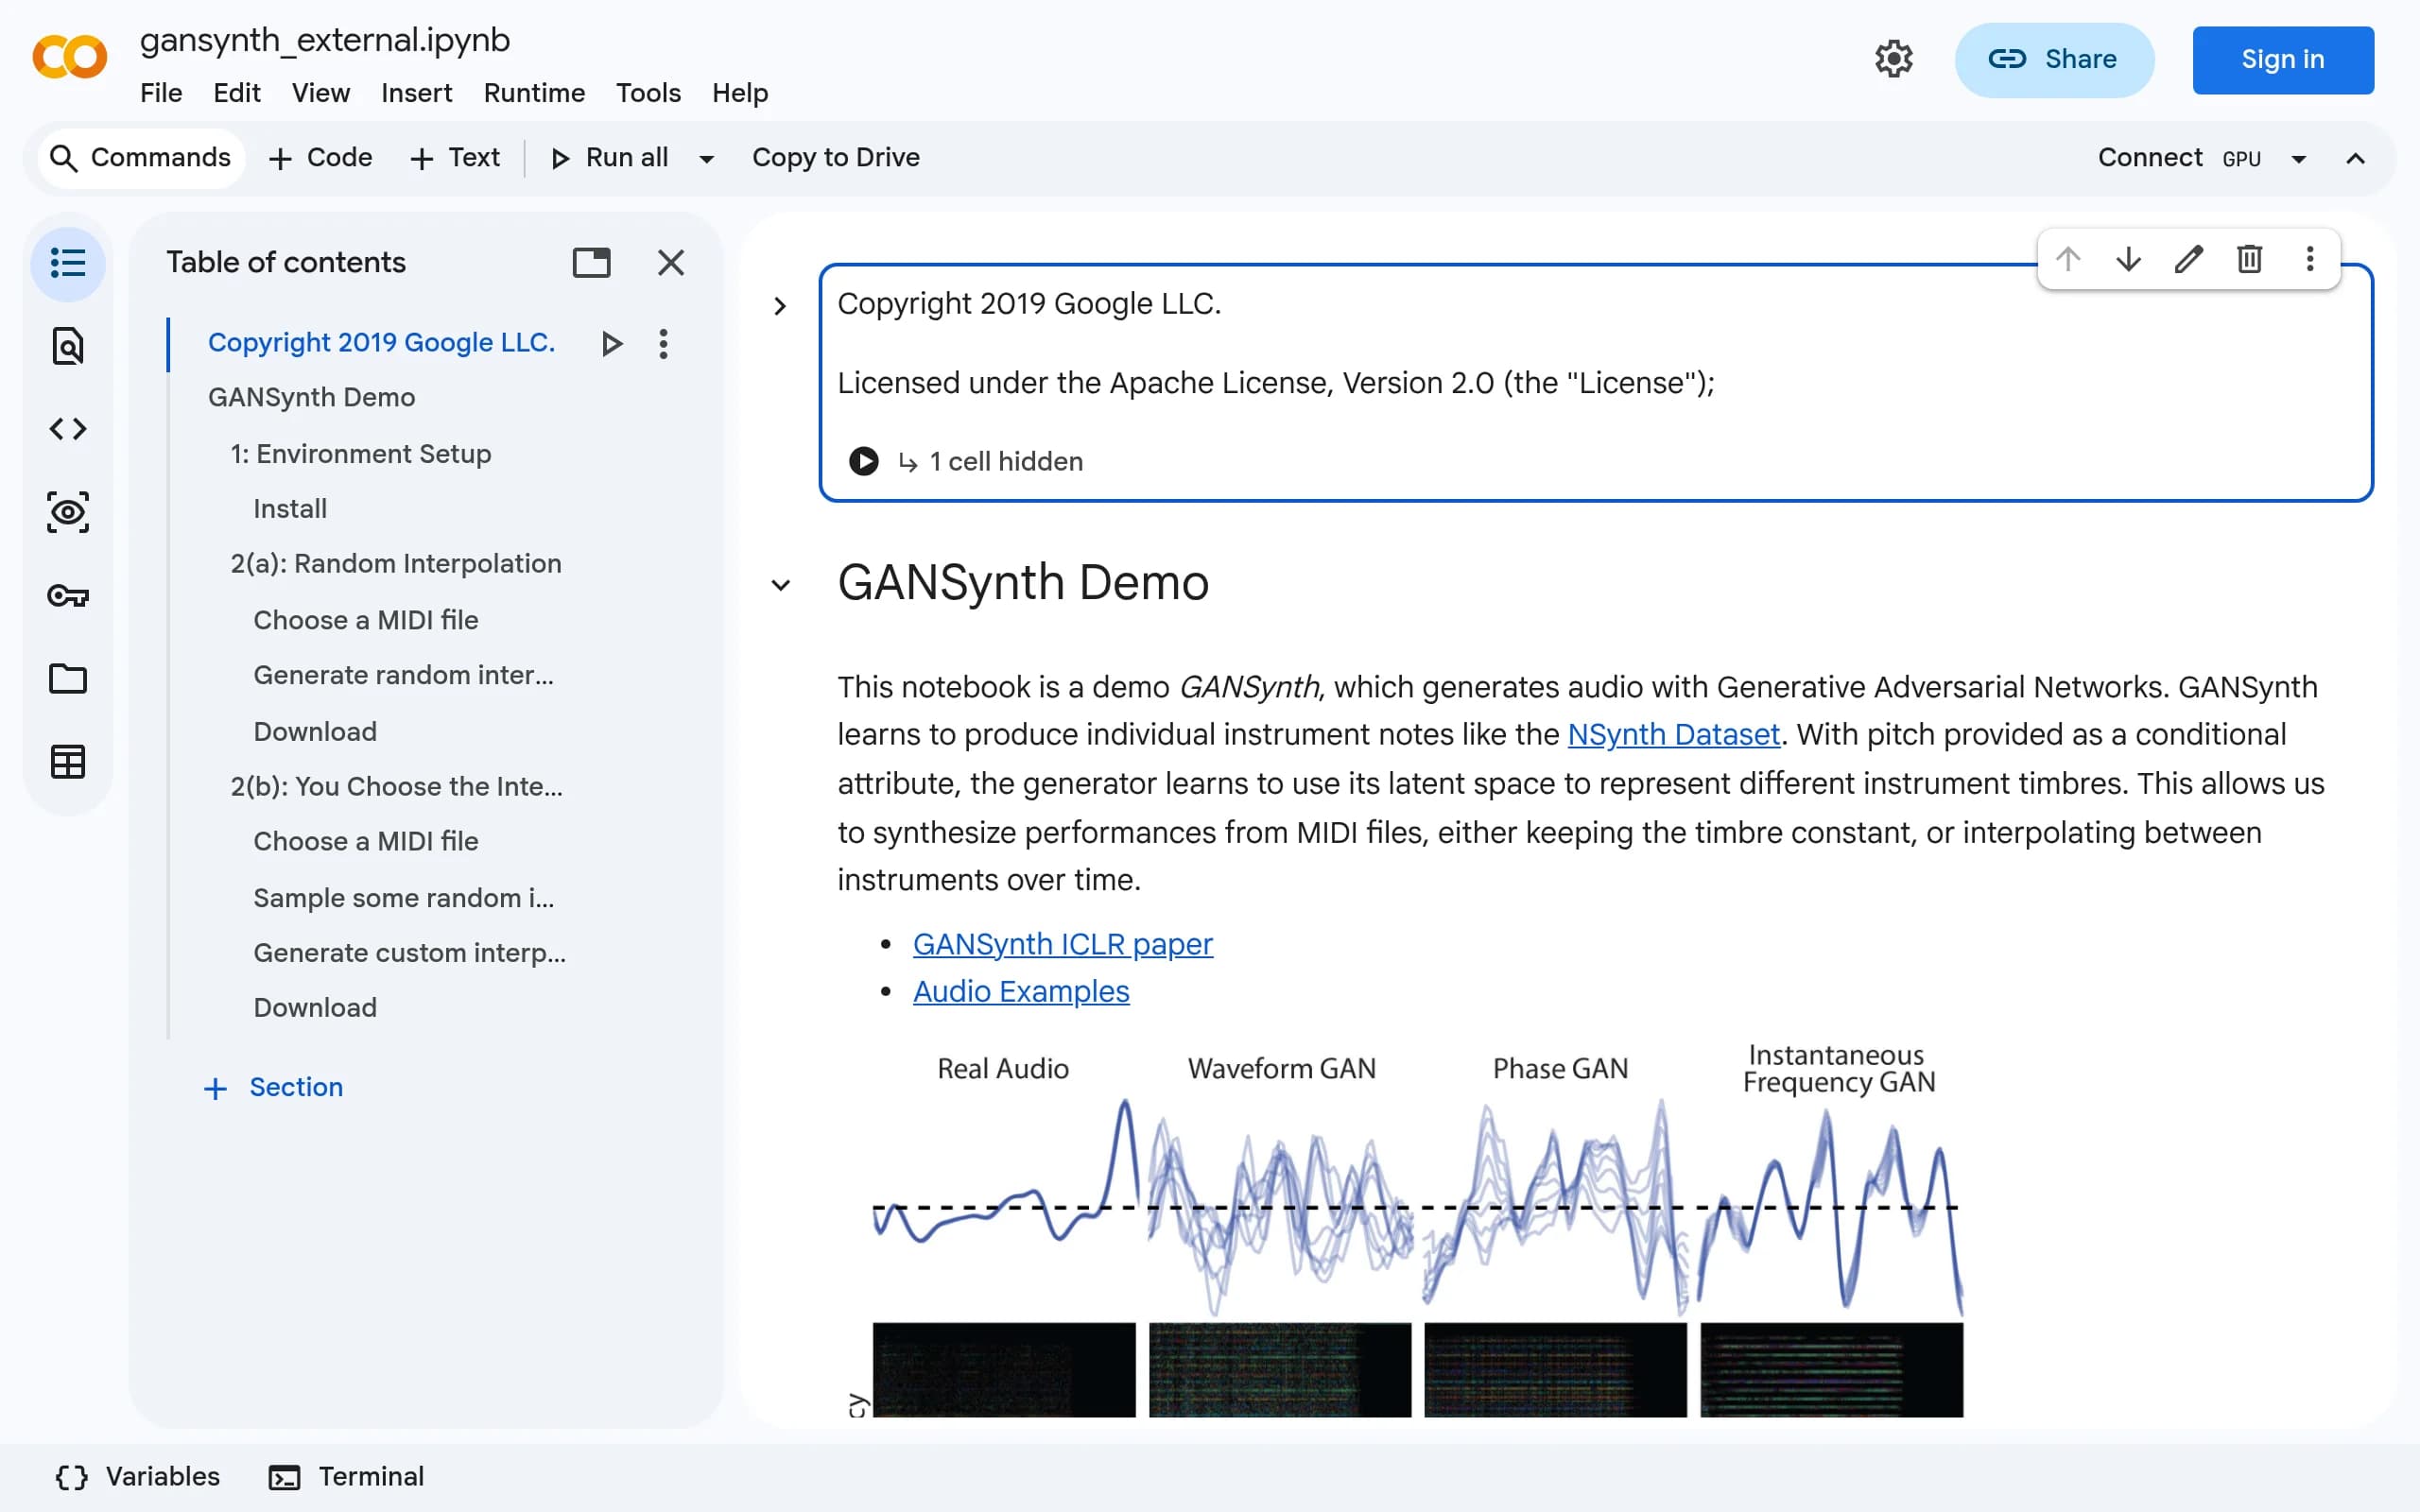Open Files folder icon in sidebar
This screenshot has width=2420, height=1512.
click(67, 679)
